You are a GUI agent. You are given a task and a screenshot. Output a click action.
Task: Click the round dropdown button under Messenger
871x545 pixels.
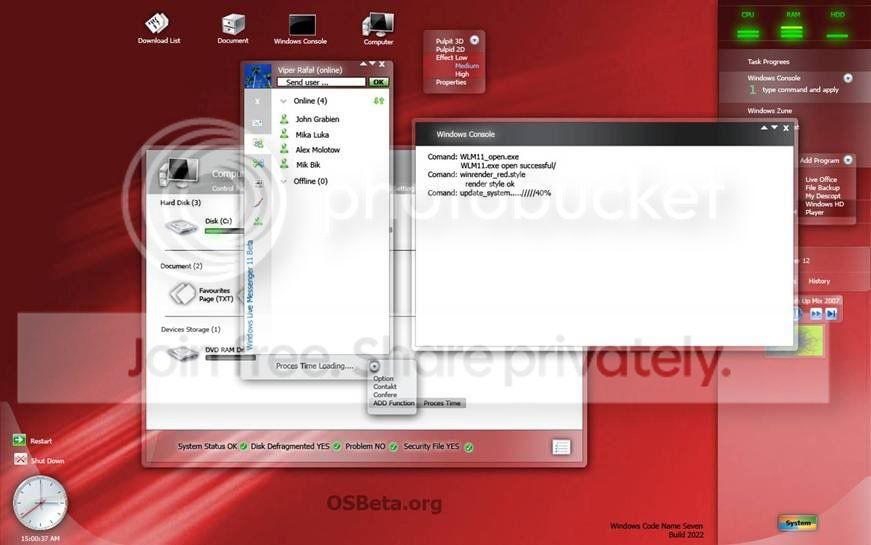coord(374,366)
